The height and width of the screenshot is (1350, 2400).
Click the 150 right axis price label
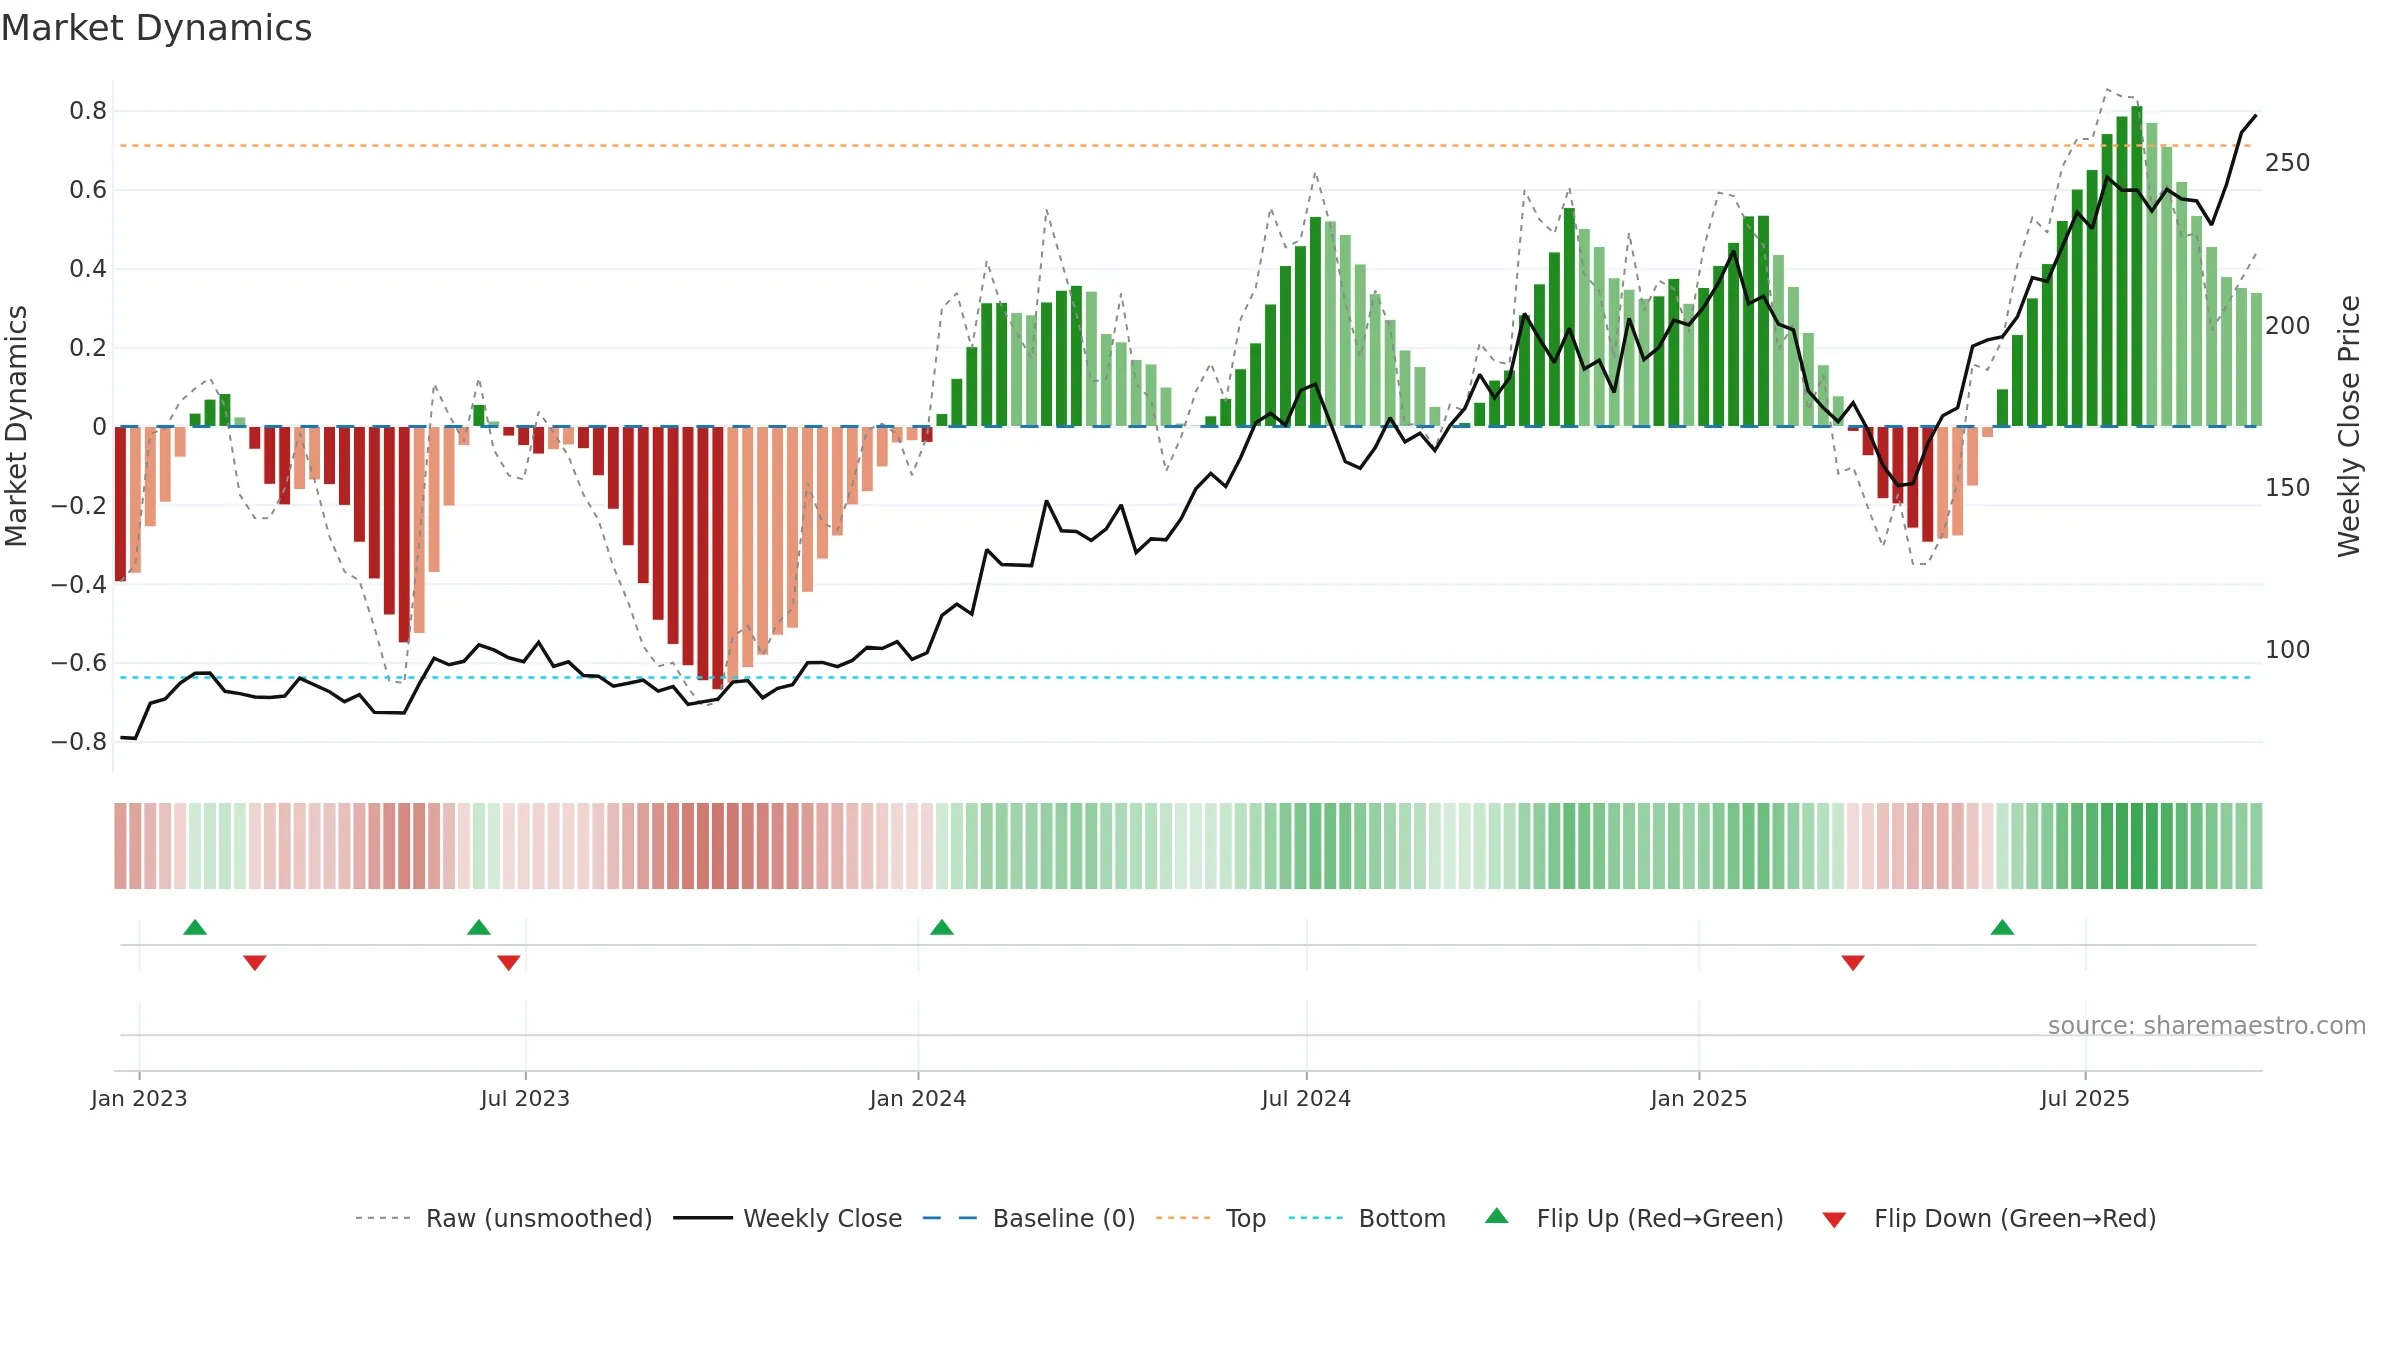point(2288,488)
